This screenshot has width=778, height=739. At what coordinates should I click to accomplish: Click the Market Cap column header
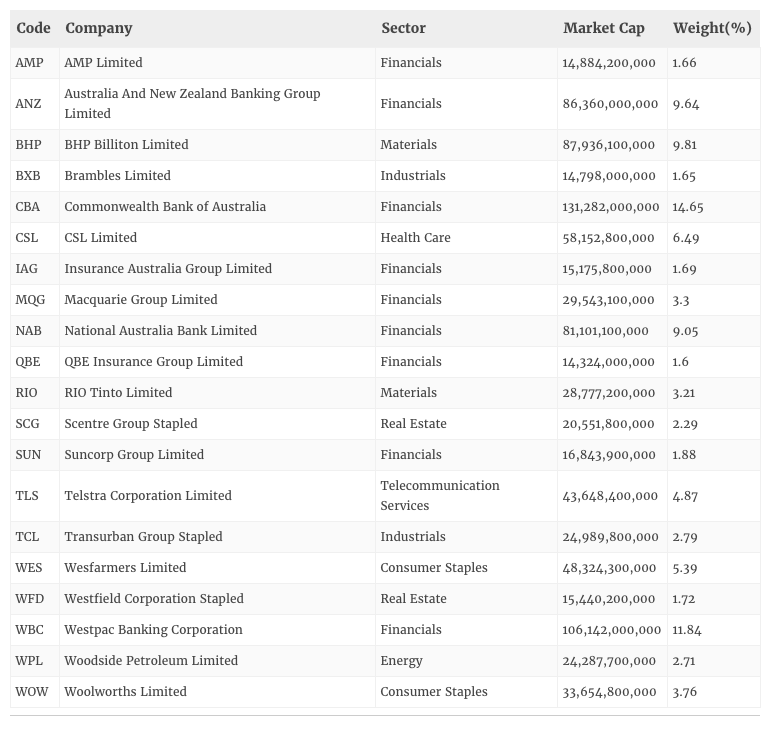point(604,28)
